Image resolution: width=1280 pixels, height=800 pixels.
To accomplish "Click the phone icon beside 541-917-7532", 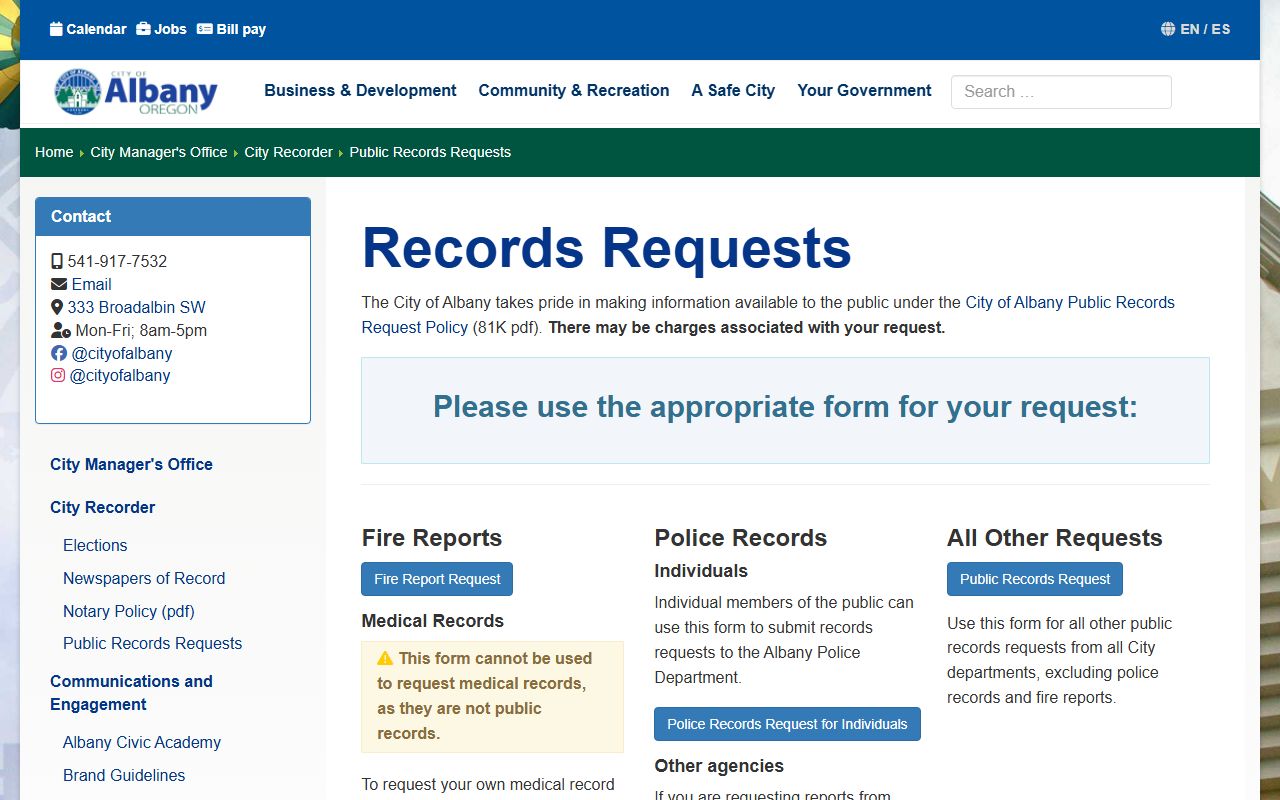I will [57, 261].
